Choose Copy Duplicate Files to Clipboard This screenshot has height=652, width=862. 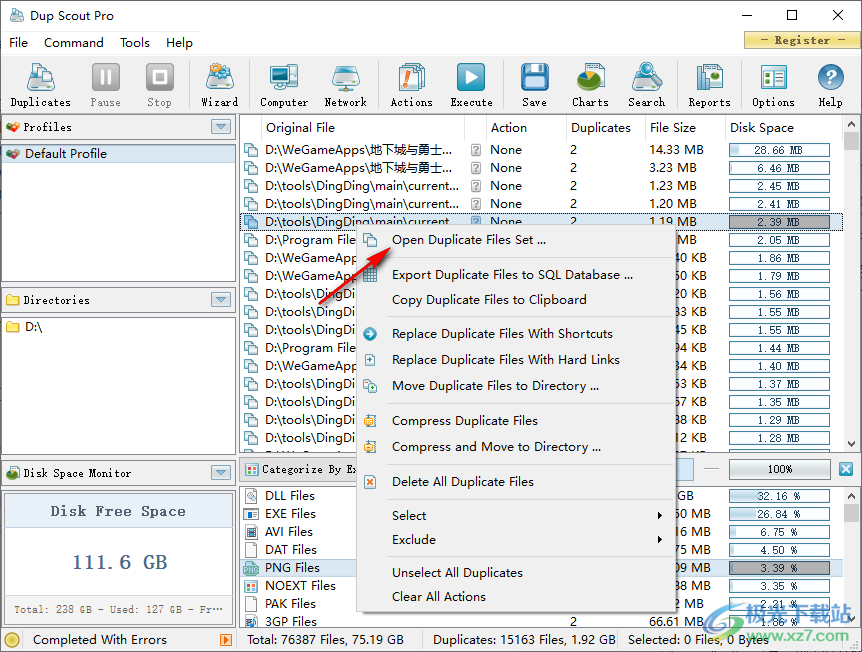tap(516, 300)
